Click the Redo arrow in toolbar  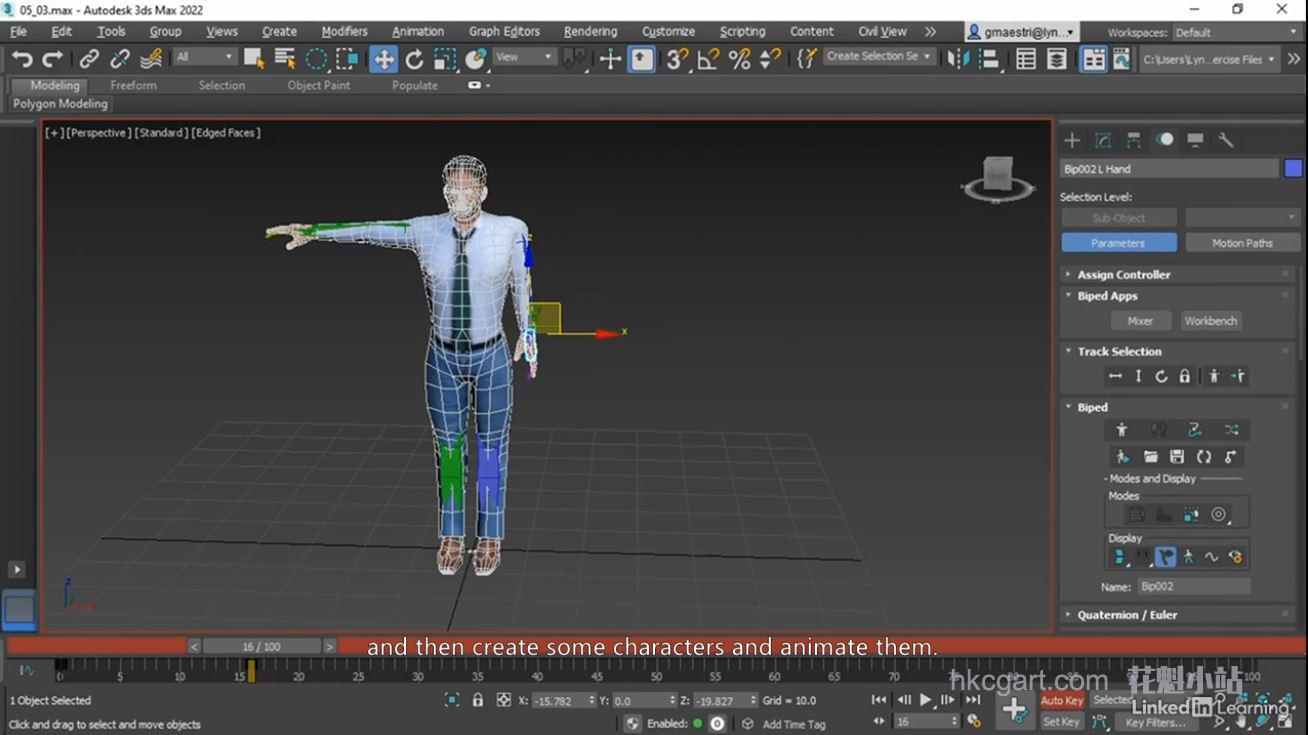53,59
